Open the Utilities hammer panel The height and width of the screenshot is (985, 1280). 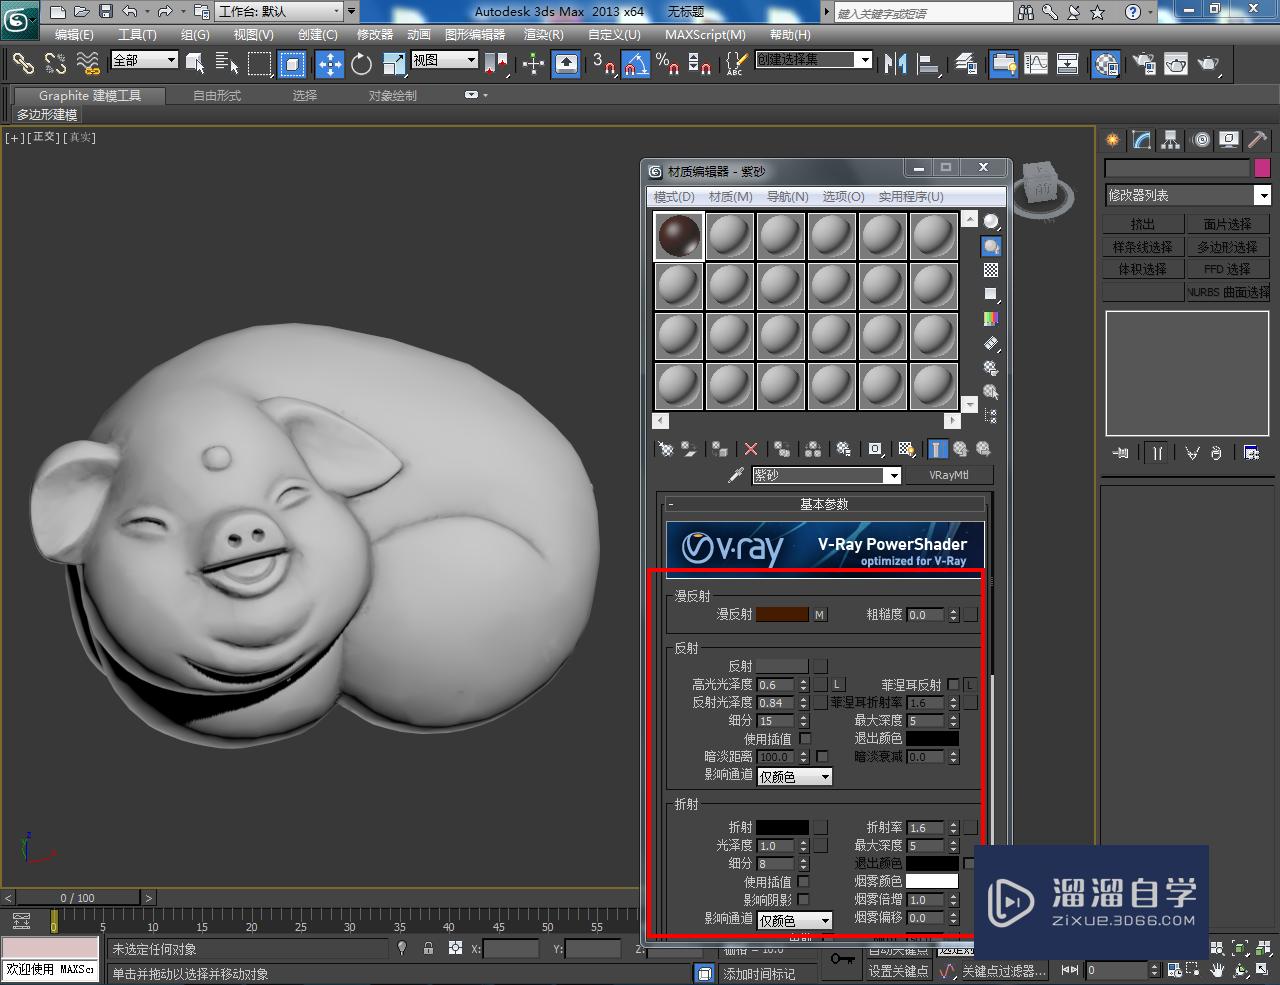(1257, 140)
